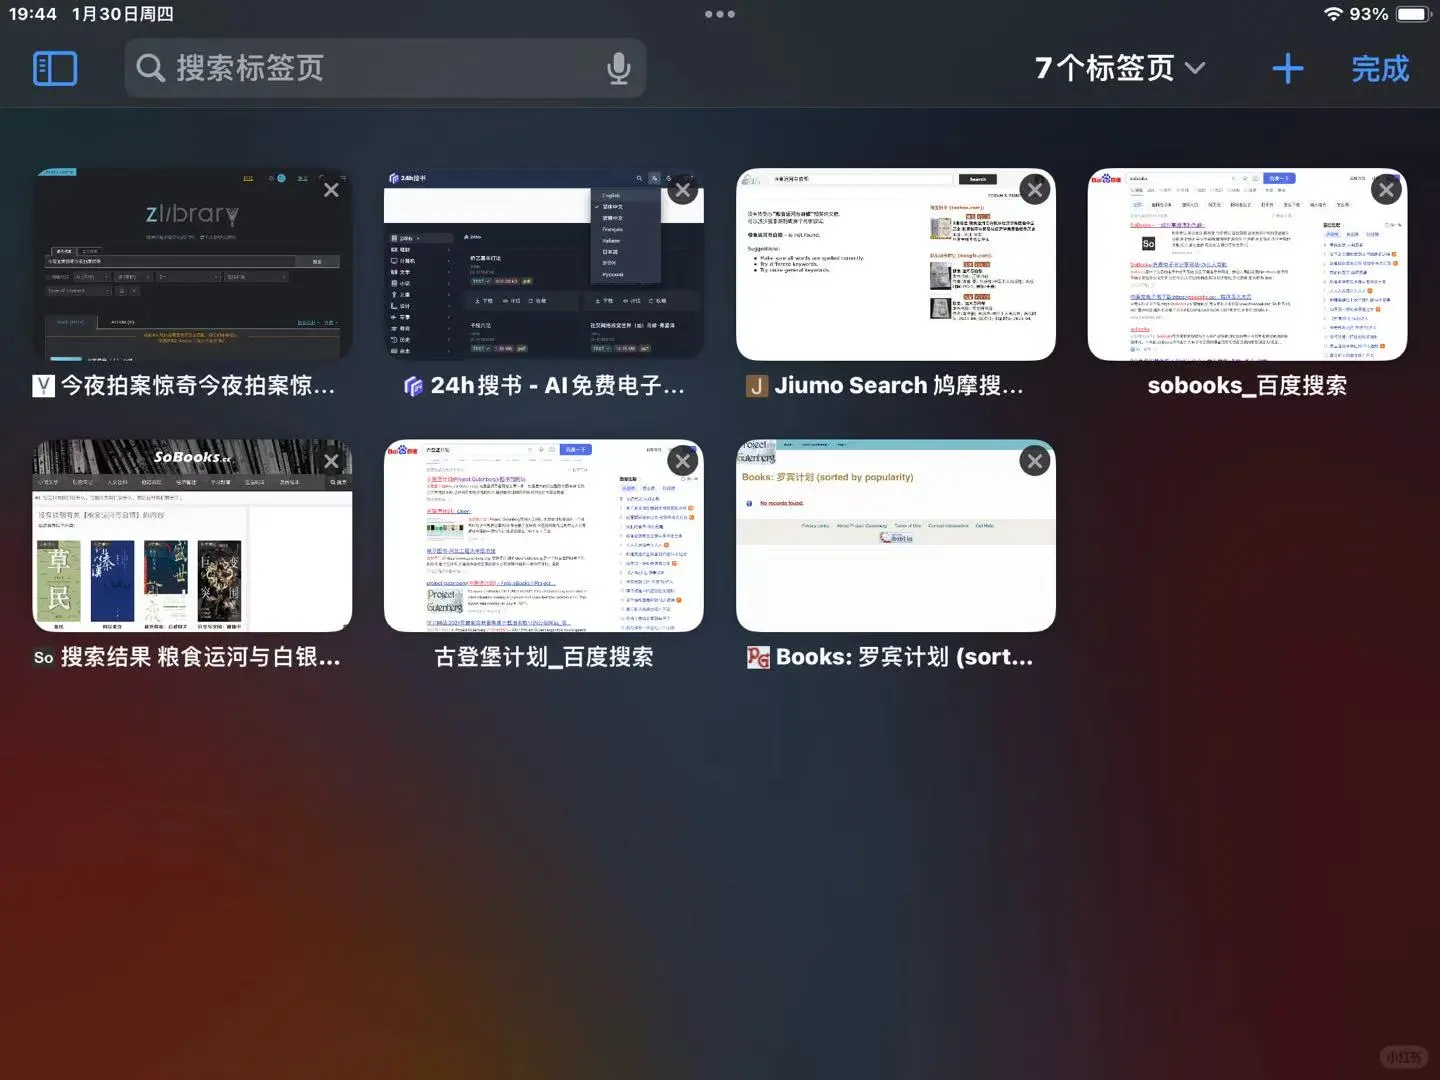Viewport: 1440px width, 1080px height.
Task: Open the 古登堡计划 Baidu search thumbnail
Action: pyautogui.click(x=544, y=536)
